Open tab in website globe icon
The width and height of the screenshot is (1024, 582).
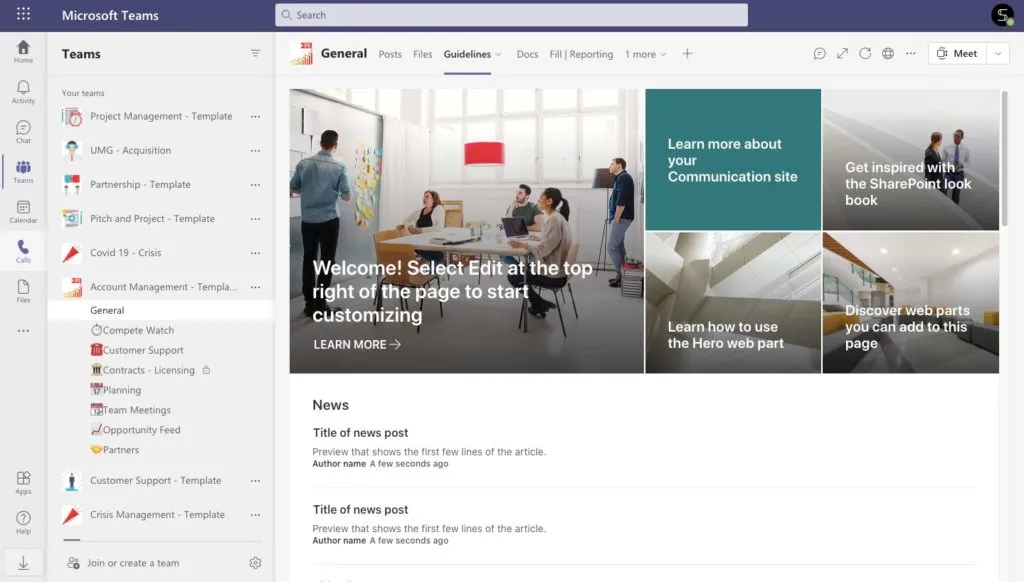point(888,54)
